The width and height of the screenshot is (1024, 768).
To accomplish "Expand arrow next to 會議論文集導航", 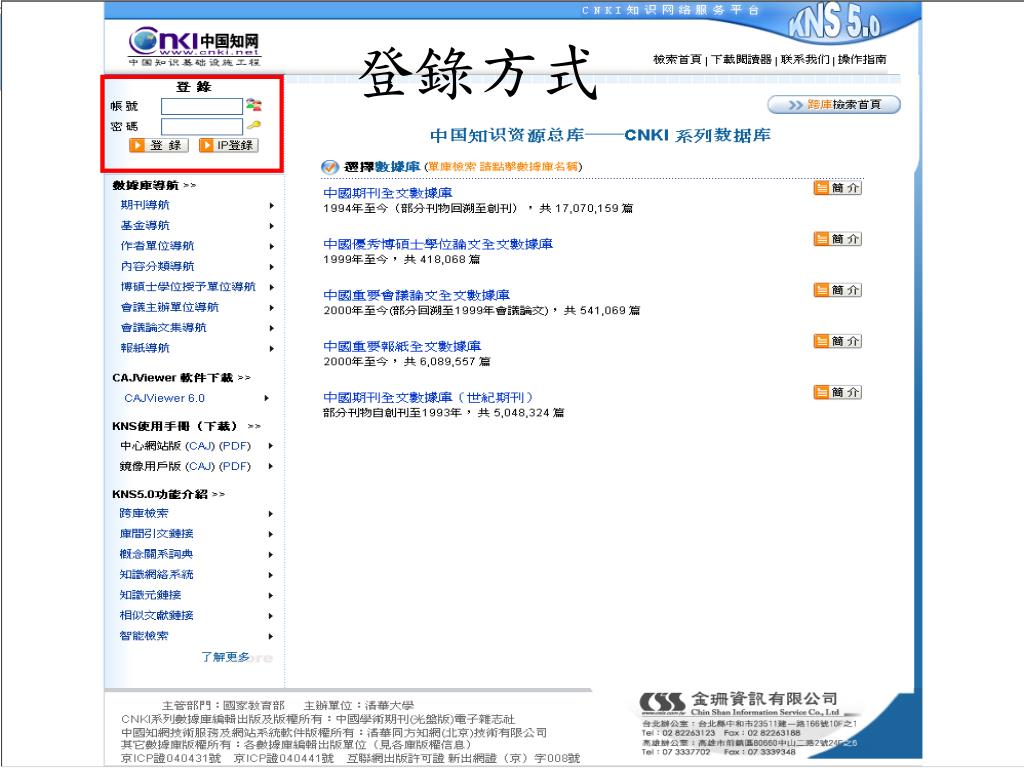I will (x=272, y=328).
